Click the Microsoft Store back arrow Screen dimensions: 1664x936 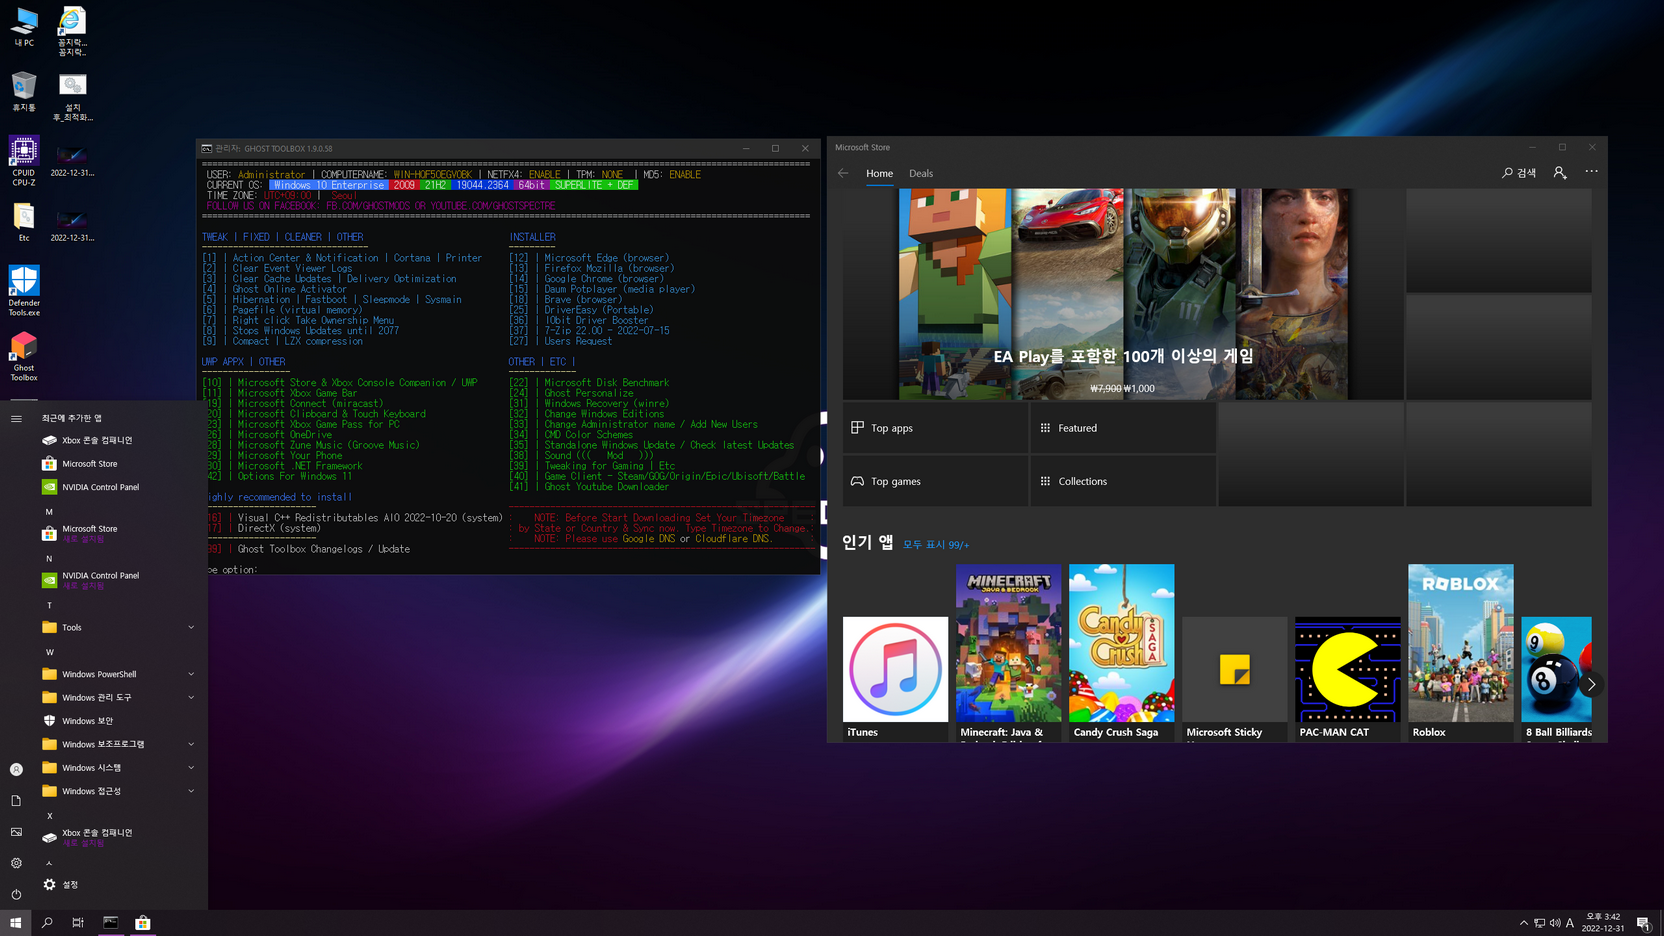coord(843,173)
